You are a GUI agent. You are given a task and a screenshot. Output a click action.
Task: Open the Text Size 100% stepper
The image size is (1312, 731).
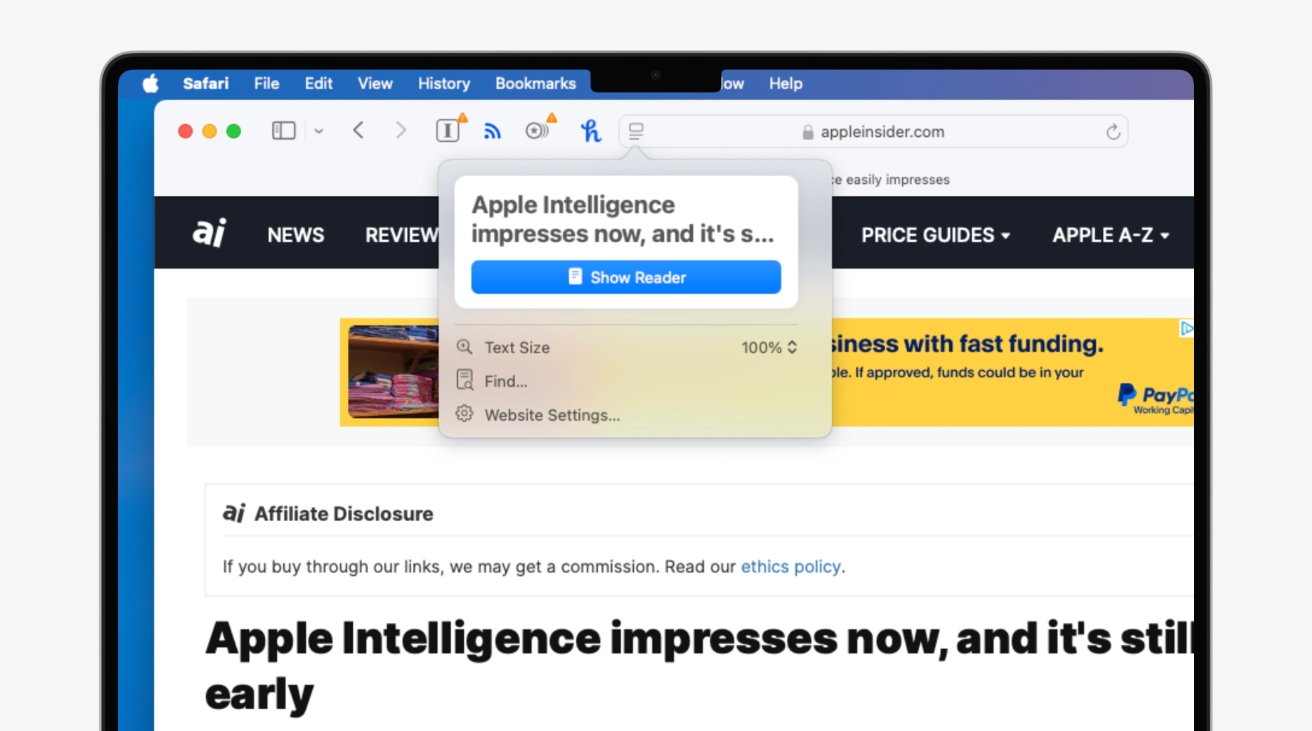(x=770, y=348)
